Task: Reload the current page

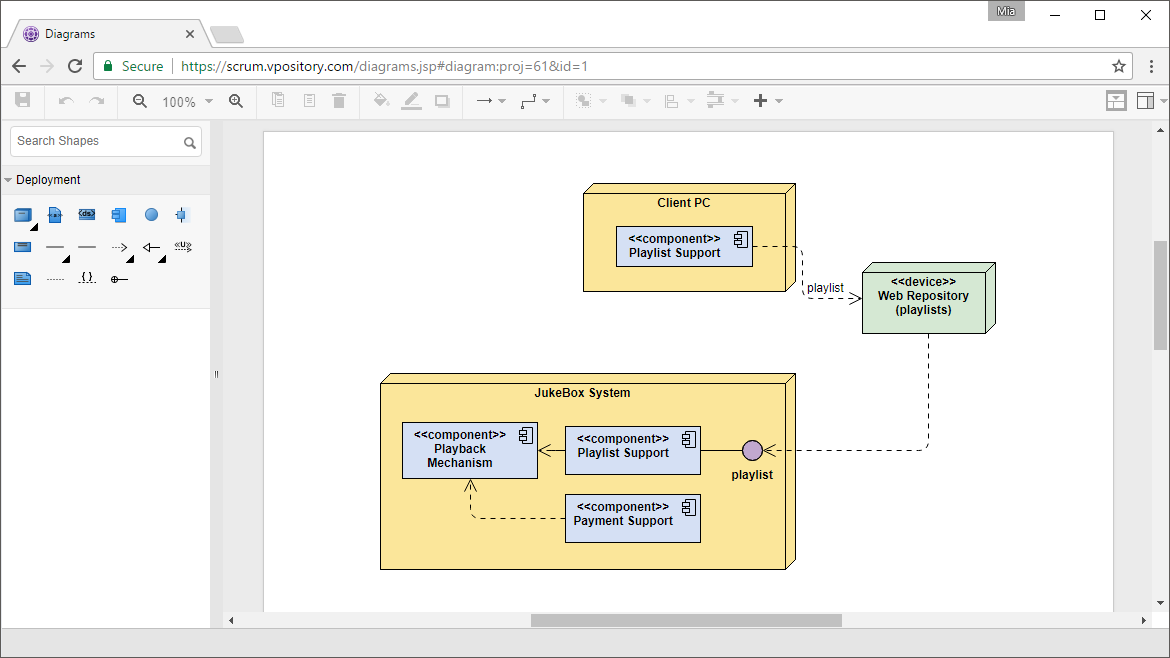Action: coord(75,66)
